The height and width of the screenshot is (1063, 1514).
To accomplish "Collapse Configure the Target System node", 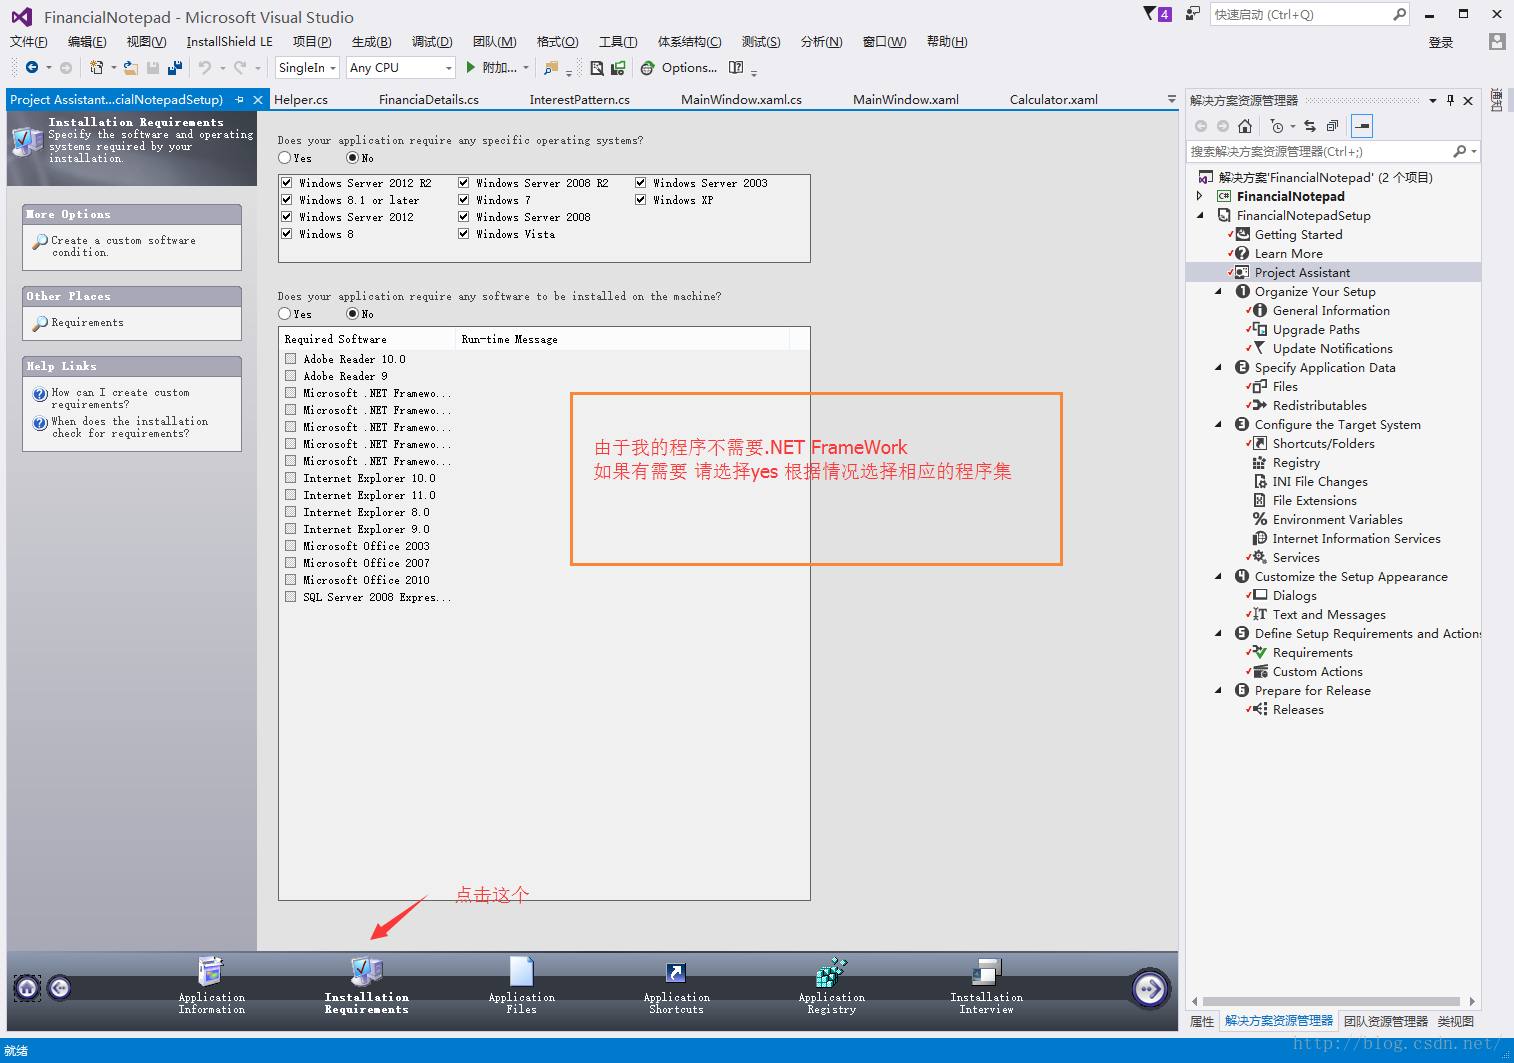I will 1218,424.
